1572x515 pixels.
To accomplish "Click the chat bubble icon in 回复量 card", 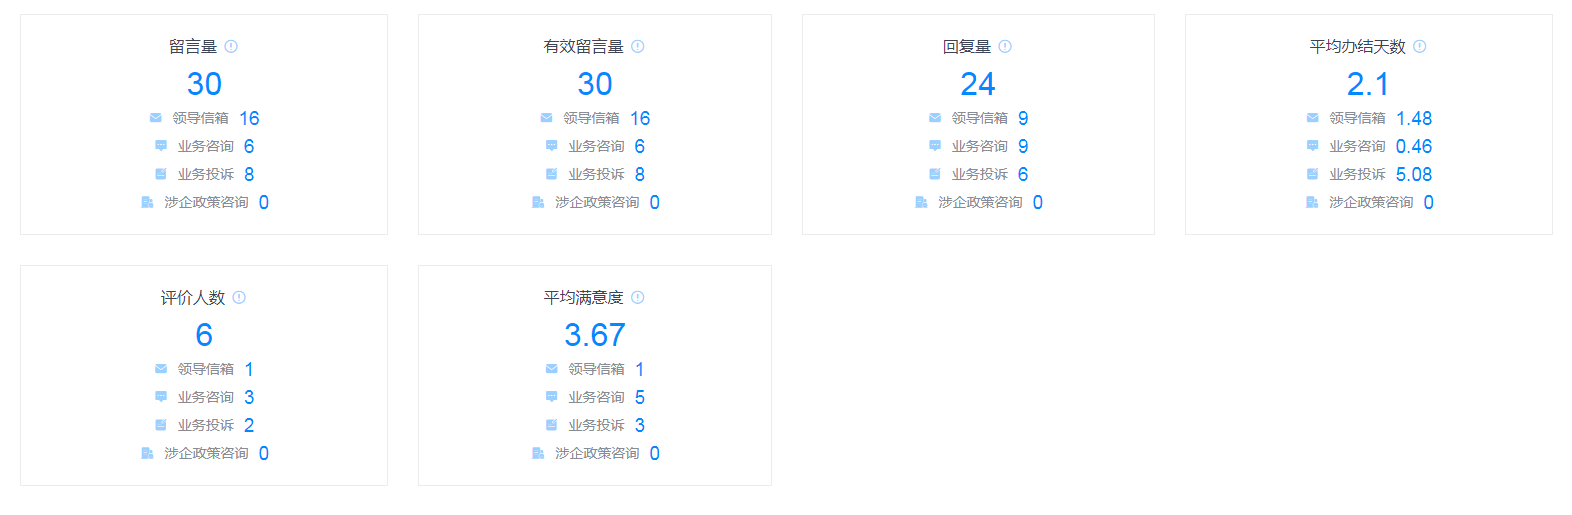I will pos(935,146).
